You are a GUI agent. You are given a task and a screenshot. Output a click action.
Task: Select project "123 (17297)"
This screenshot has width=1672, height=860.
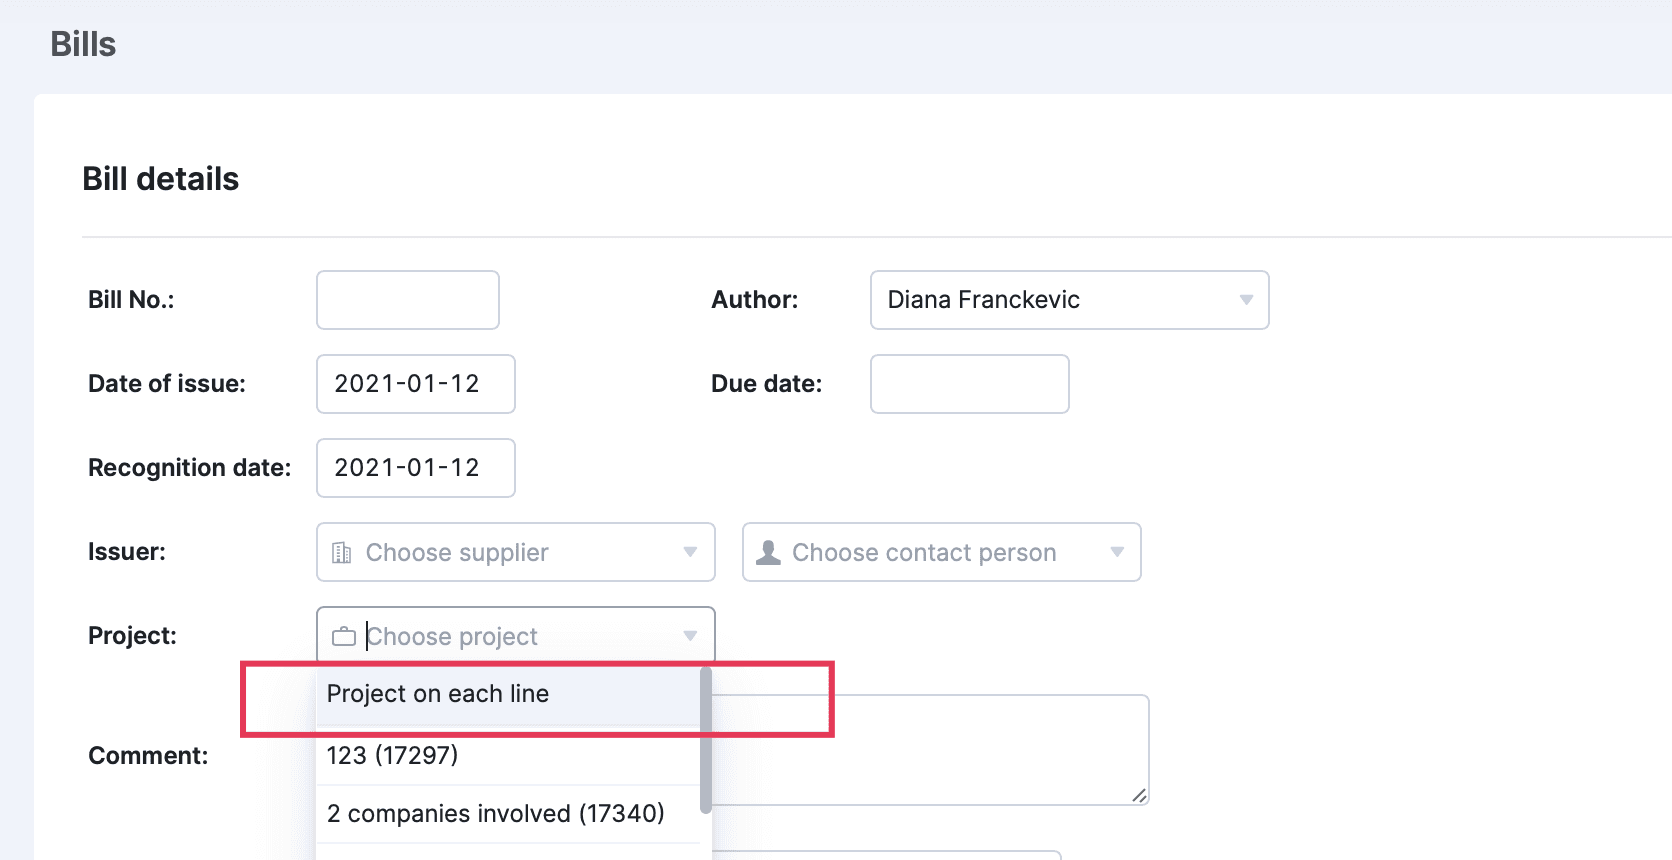point(392,755)
